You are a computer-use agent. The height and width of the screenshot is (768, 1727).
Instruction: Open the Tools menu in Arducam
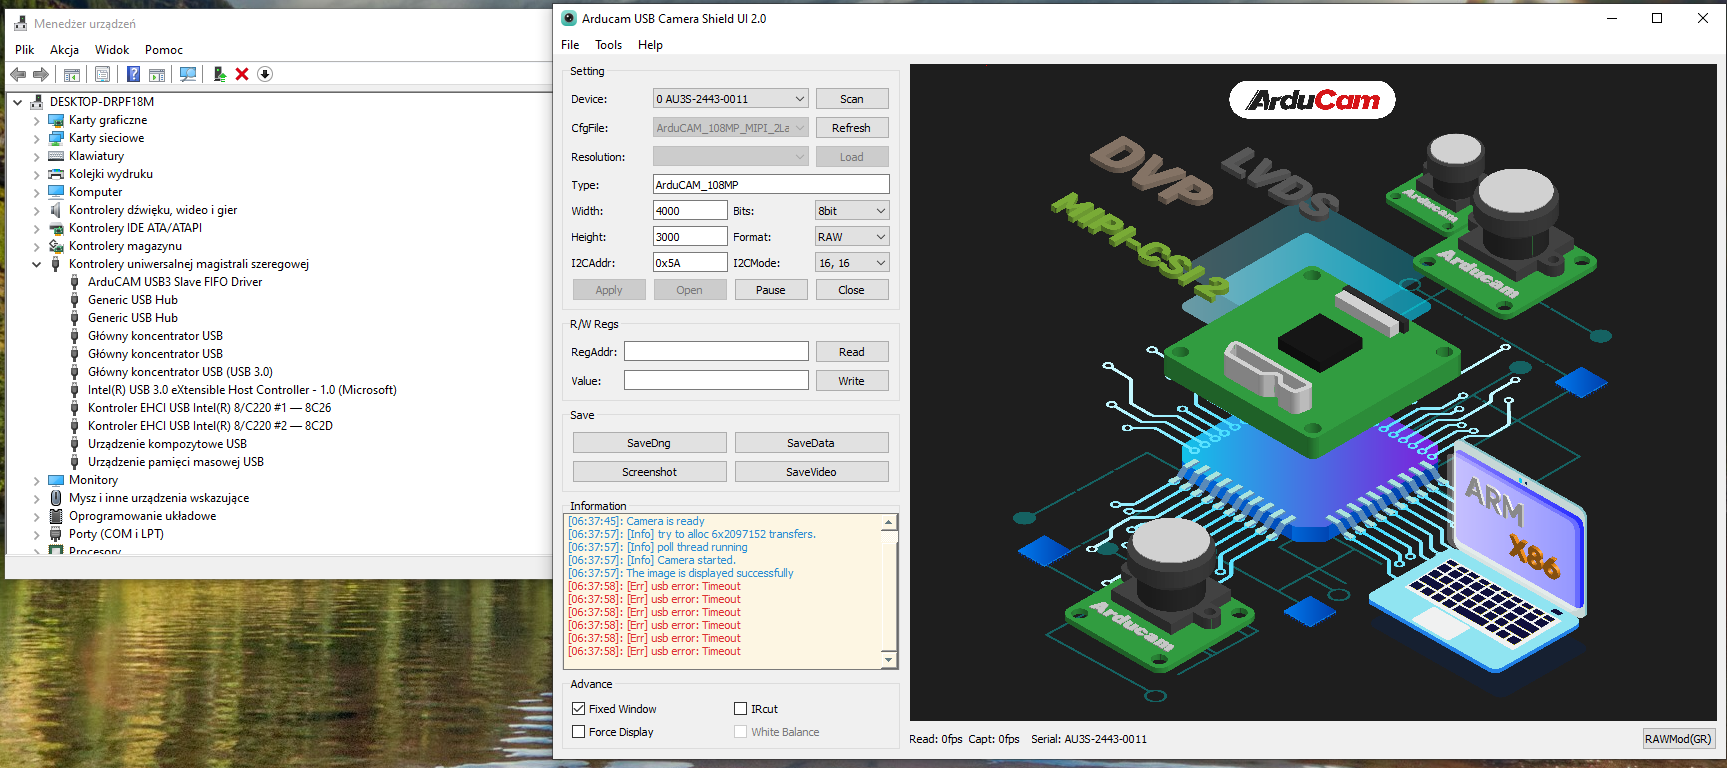[608, 45]
